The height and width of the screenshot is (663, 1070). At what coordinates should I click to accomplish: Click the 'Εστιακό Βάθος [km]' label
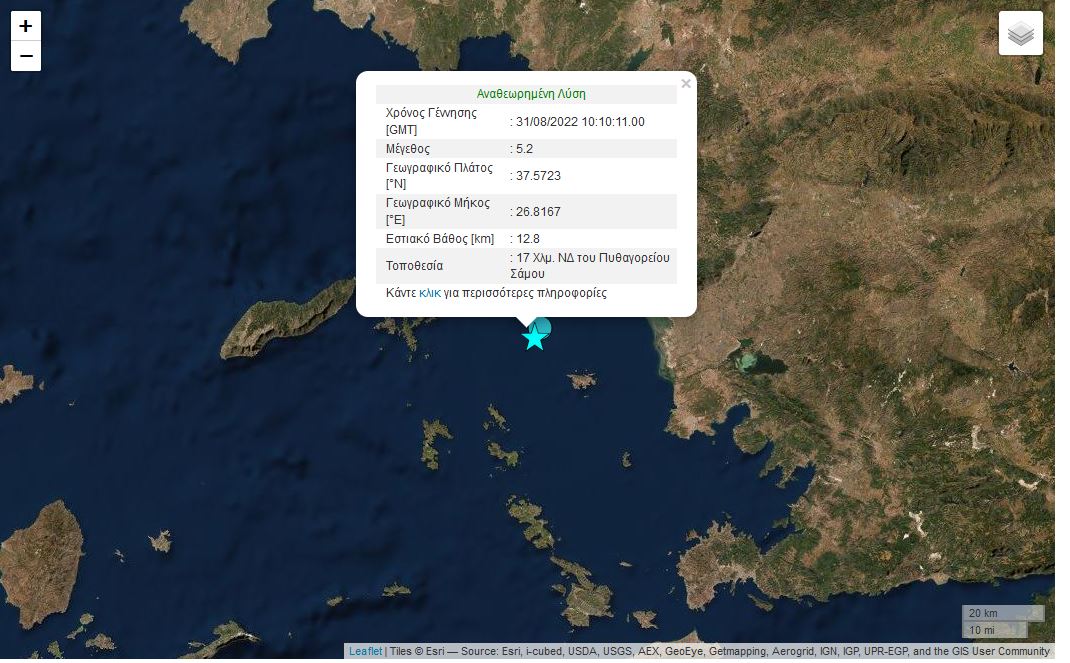click(x=439, y=239)
